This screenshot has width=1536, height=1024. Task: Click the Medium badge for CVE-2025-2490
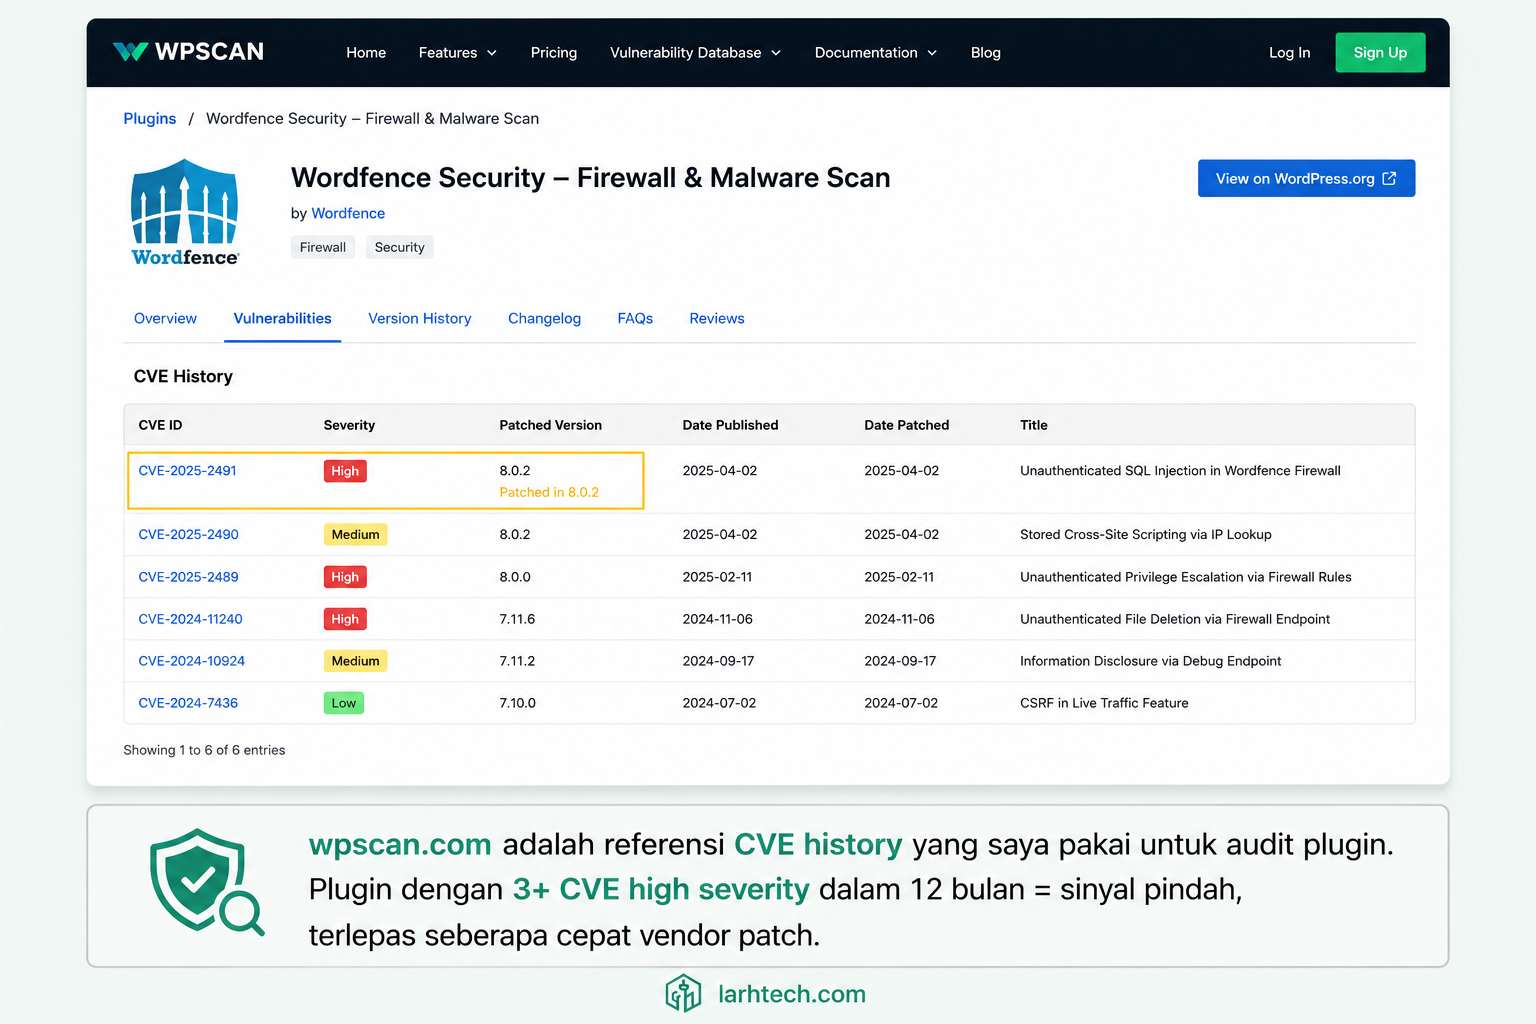pos(355,534)
